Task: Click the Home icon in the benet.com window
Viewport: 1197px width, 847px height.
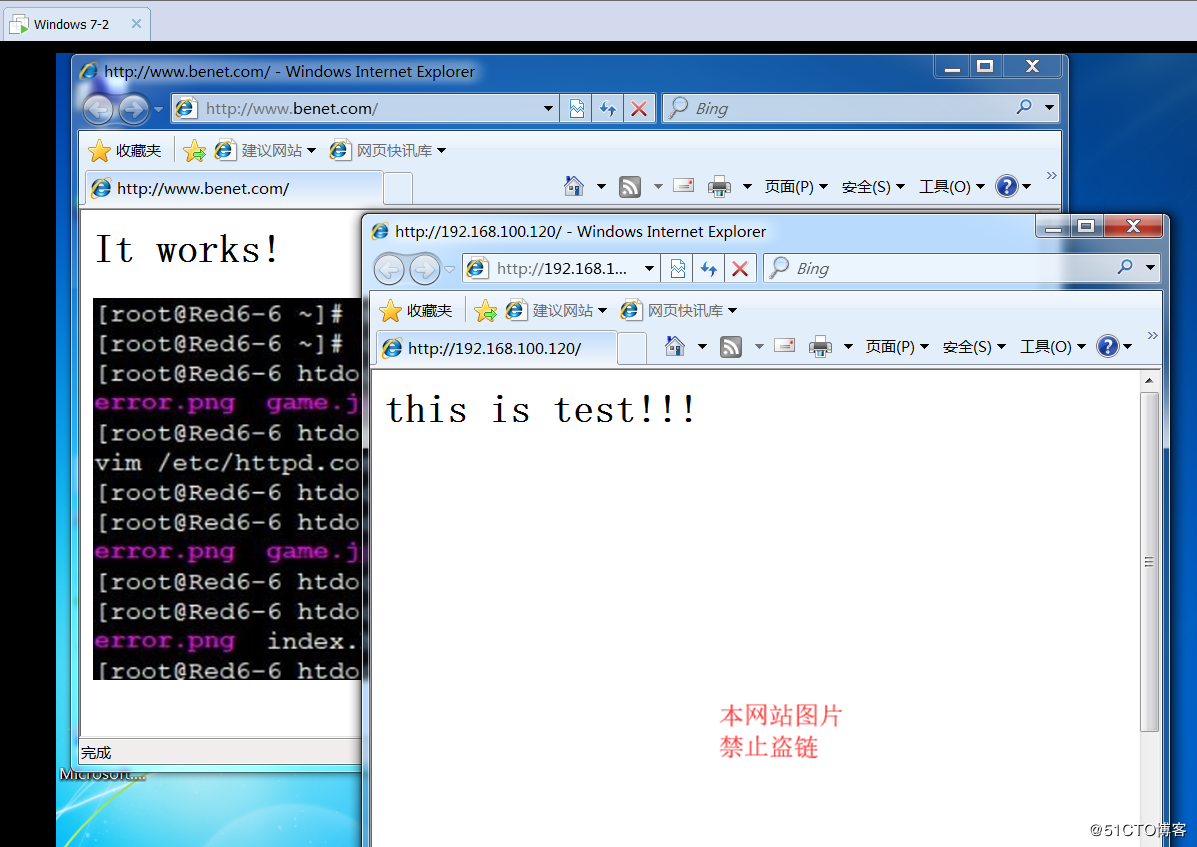Action: (573, 186)
